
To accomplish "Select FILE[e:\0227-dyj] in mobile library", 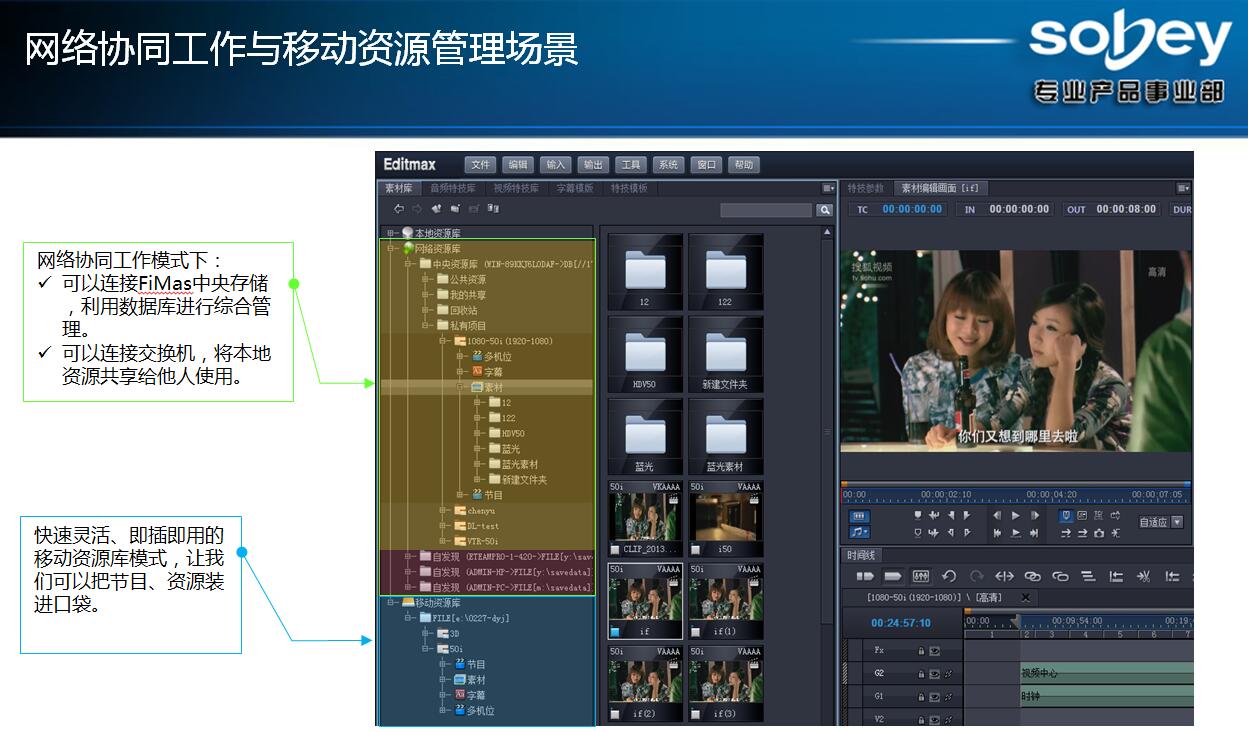I will [464, 618].
